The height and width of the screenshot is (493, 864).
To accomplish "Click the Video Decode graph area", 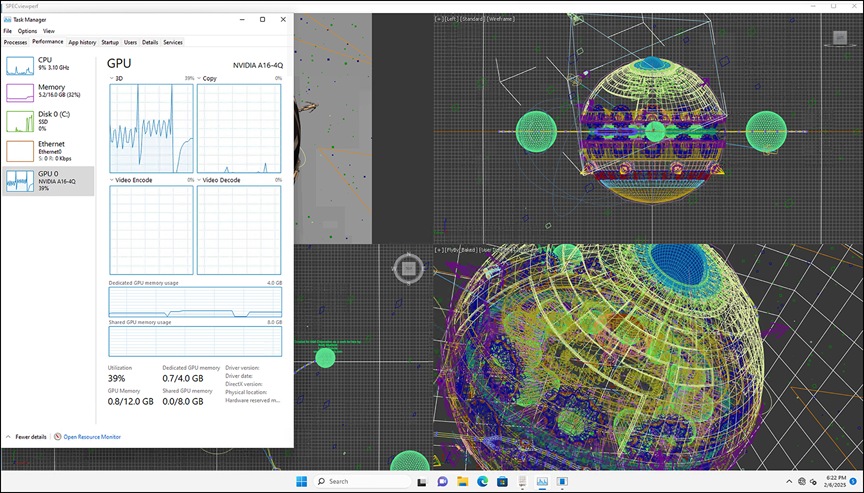I will pyautogui.click(x=239, y=230).
